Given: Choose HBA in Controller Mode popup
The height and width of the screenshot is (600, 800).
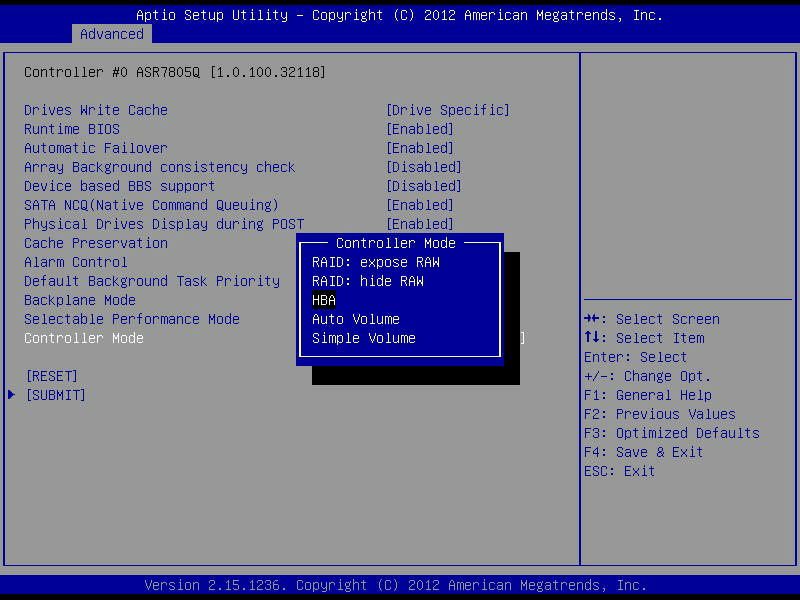Looking at the screenshot, I should 324,300.
